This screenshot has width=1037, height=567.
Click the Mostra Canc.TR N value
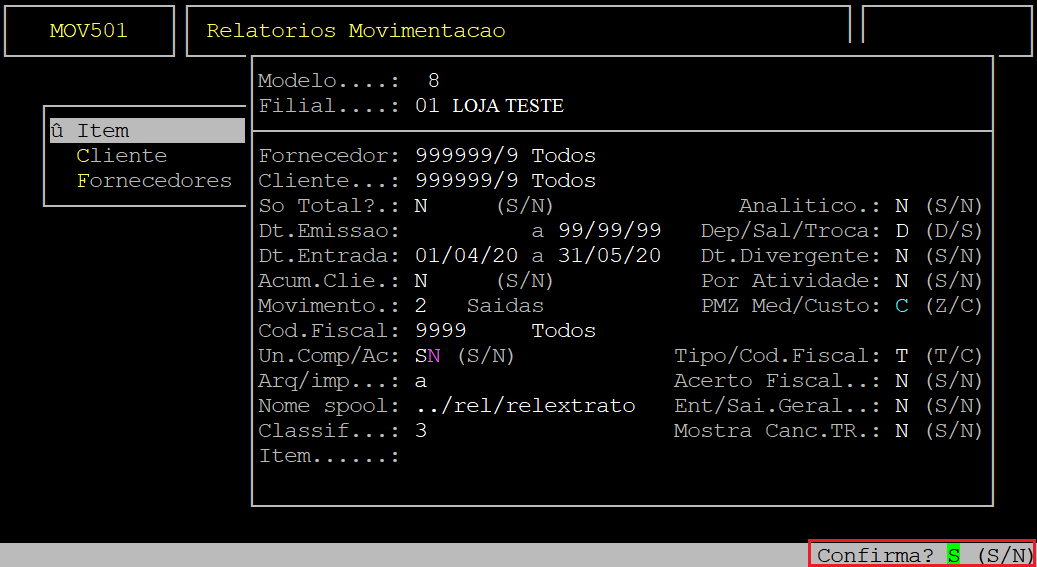coord(901,431)
